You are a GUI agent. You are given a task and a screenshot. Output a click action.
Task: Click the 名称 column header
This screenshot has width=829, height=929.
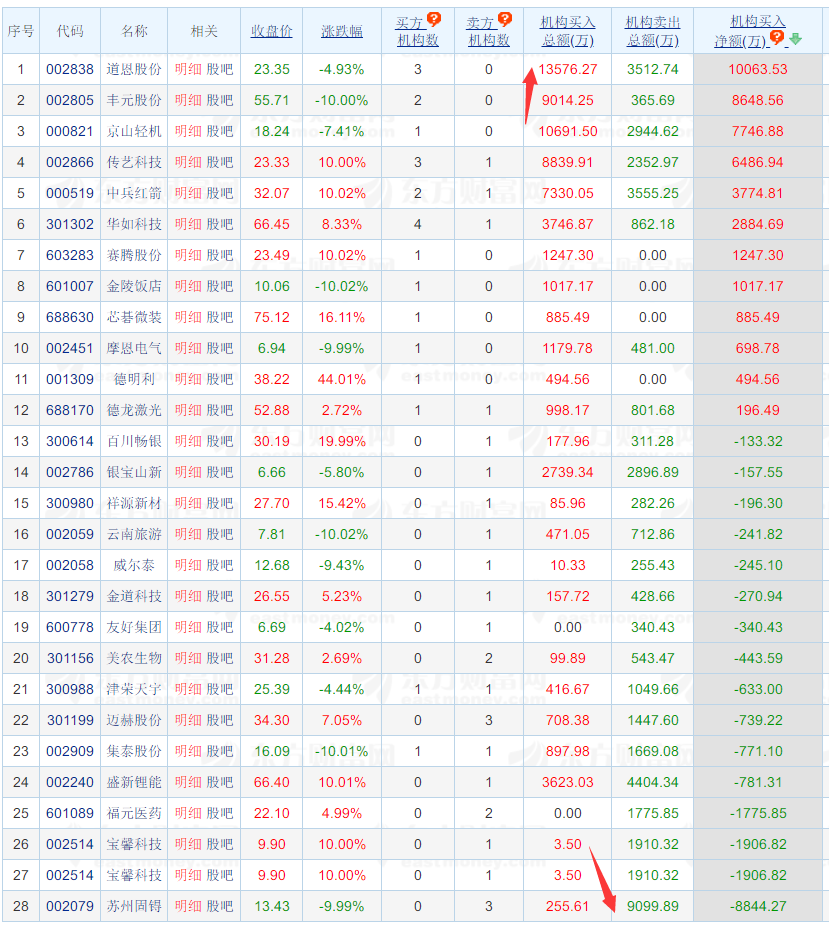click(134, 31)
